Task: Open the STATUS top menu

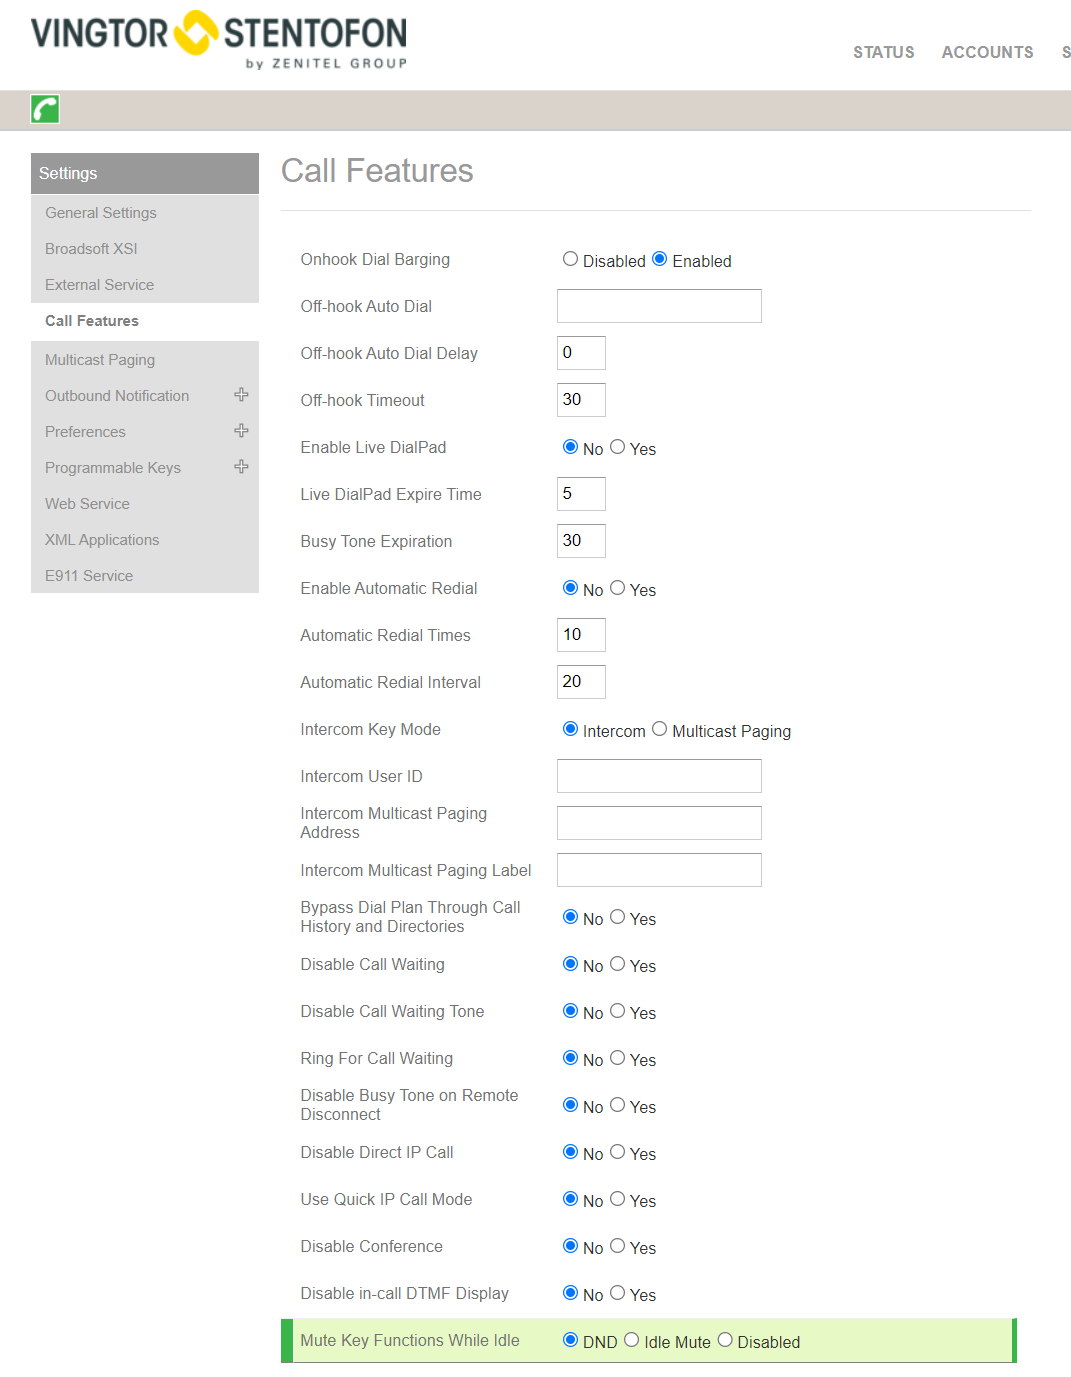Action: pos(883,52)
